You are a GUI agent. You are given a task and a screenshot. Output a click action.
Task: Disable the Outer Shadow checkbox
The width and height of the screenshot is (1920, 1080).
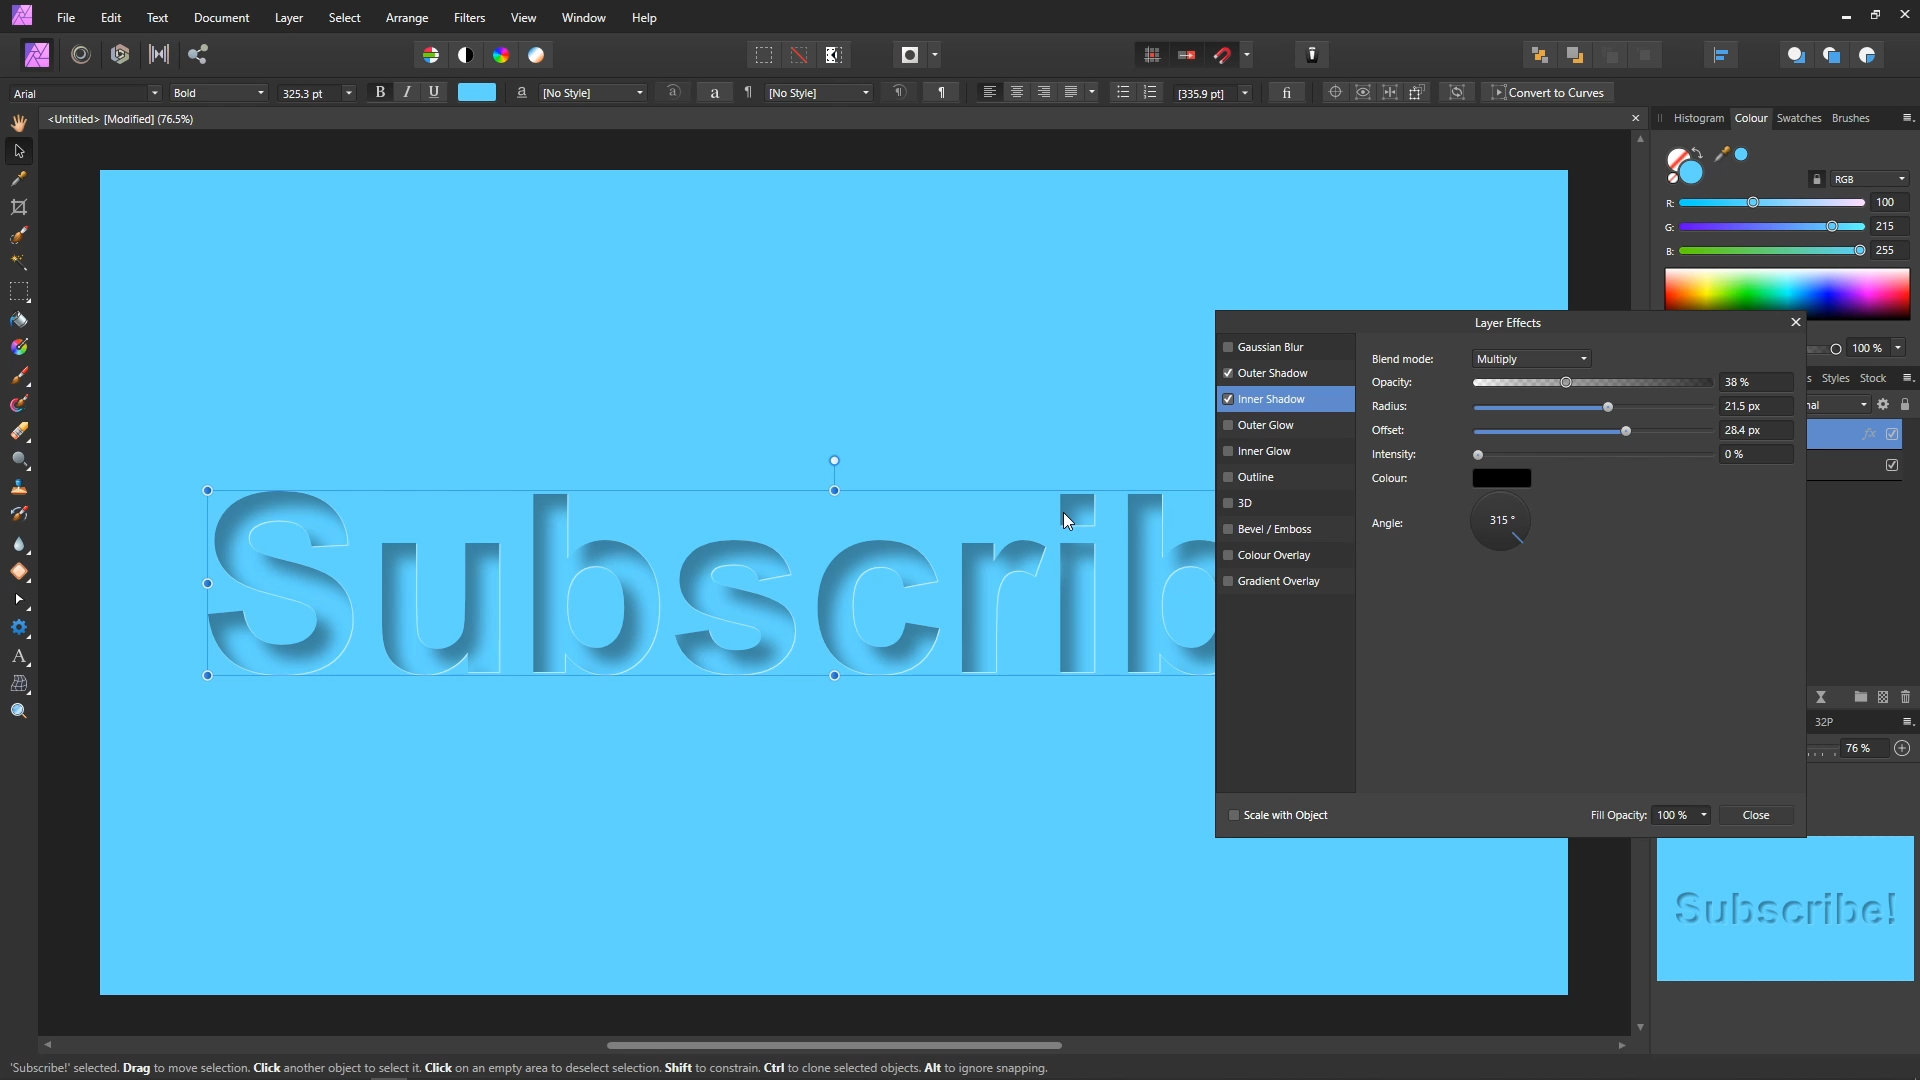[x=1228, y=373]
